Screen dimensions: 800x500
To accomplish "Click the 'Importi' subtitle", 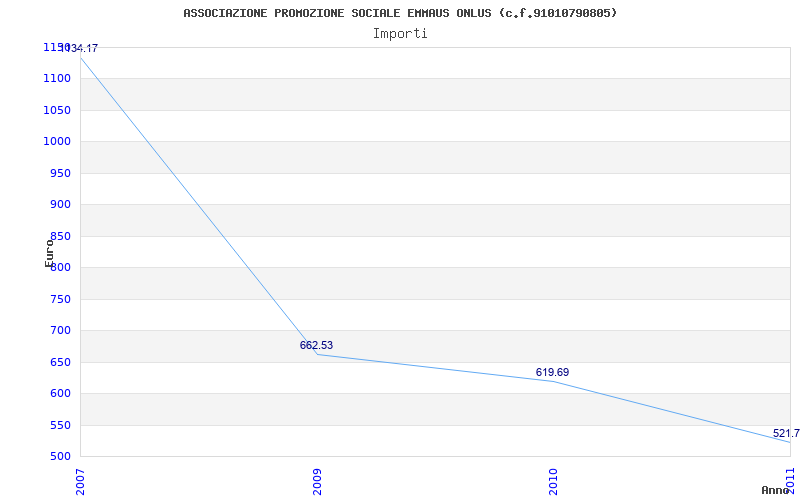I will click(400, 34).
